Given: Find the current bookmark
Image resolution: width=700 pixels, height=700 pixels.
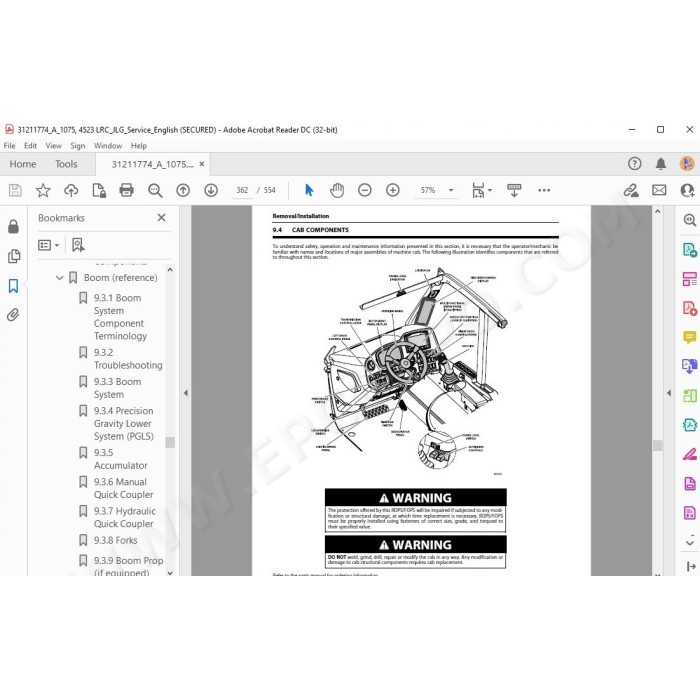Looking at the screenshot, I should pos(78,245).
